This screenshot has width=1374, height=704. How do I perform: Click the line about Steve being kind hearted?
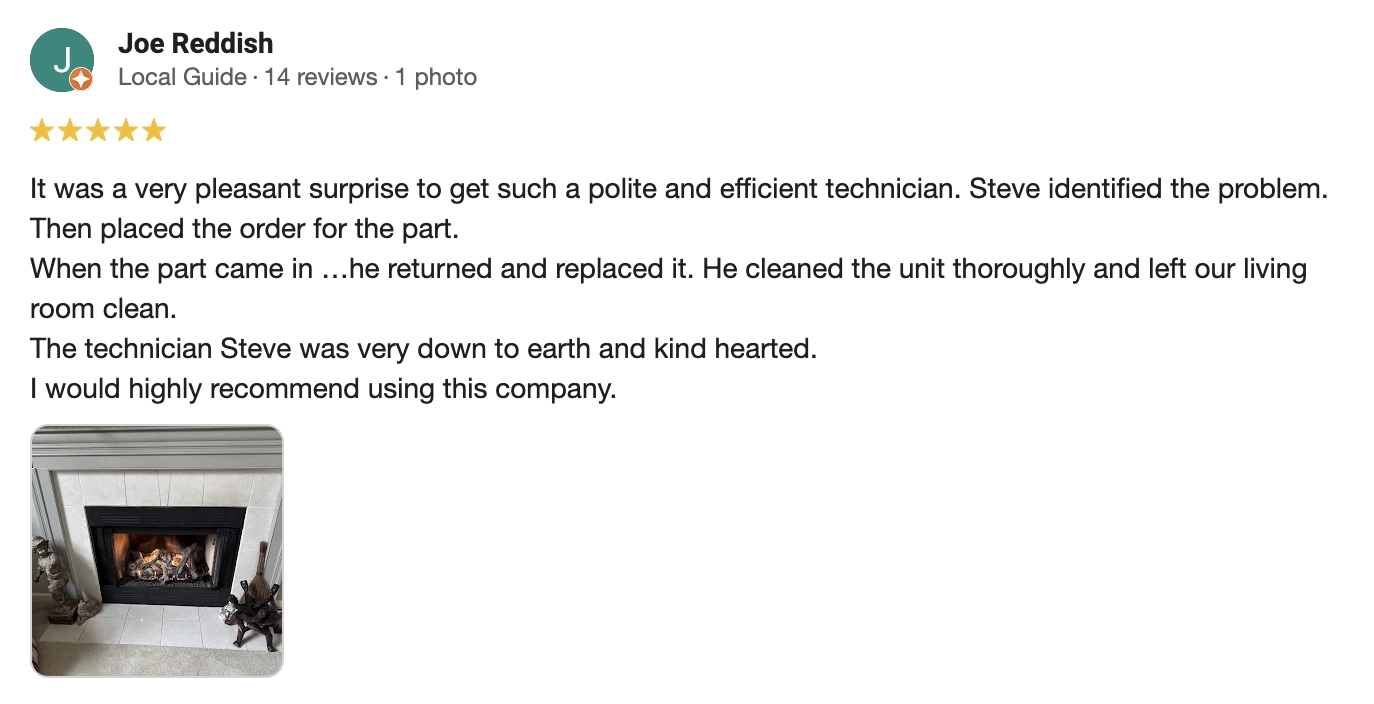click(x=424, y=349)
